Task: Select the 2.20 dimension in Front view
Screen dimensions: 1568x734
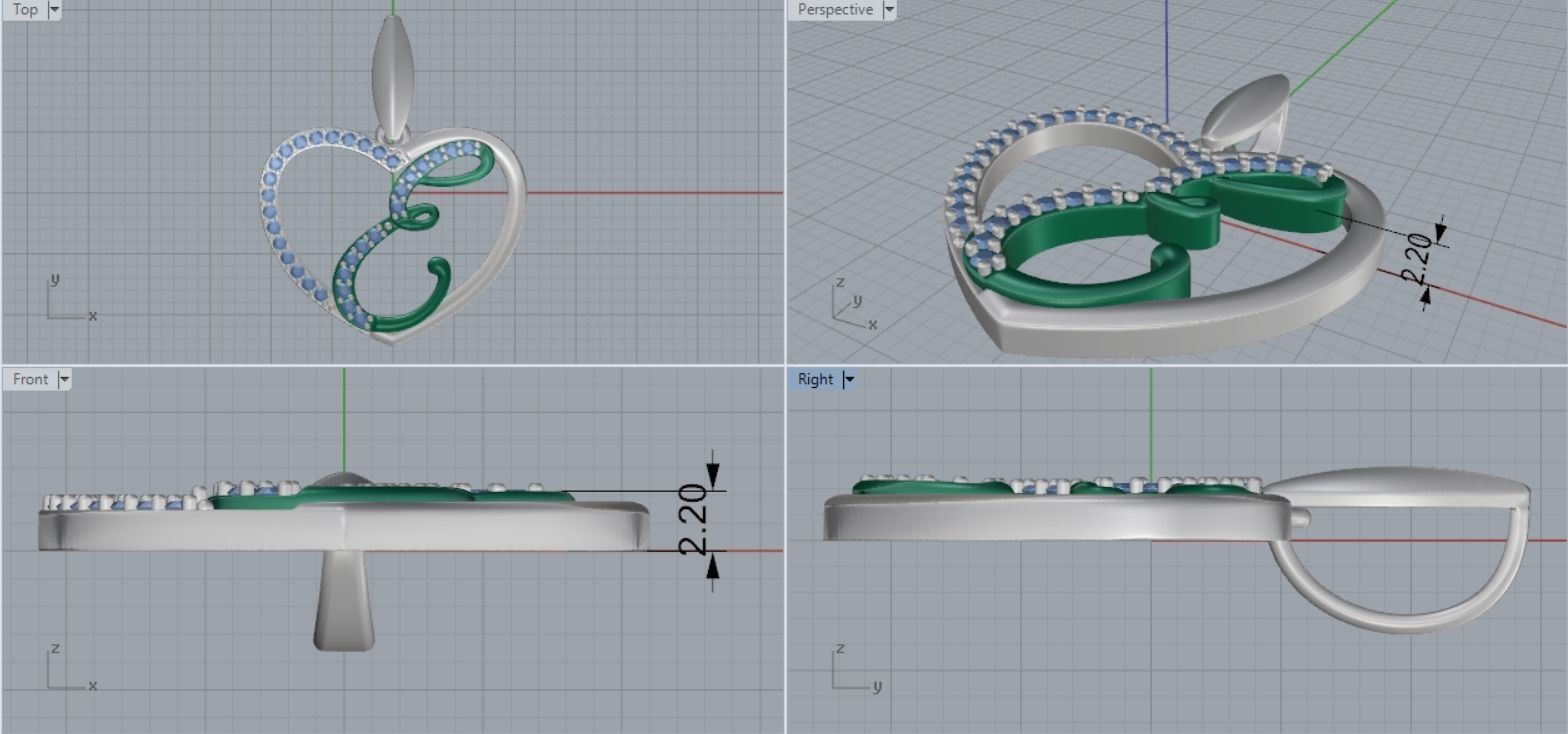Action: pyautogui.click(x=693, y=520)
